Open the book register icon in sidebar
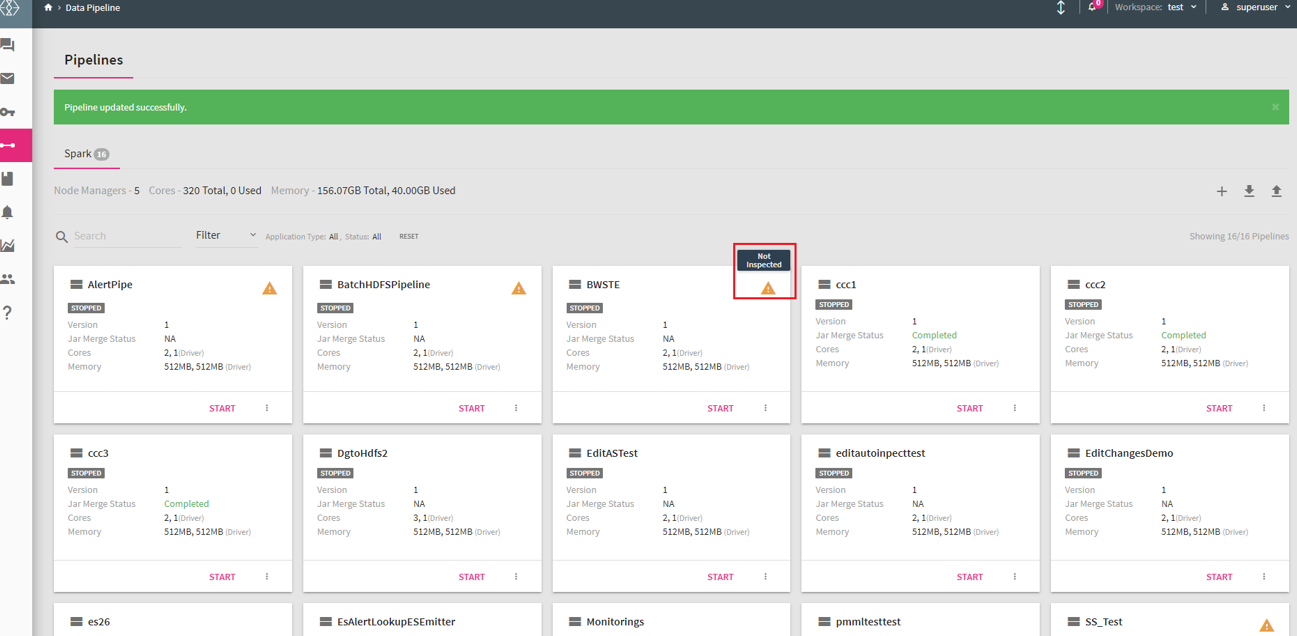 click(x=8, y=179)
